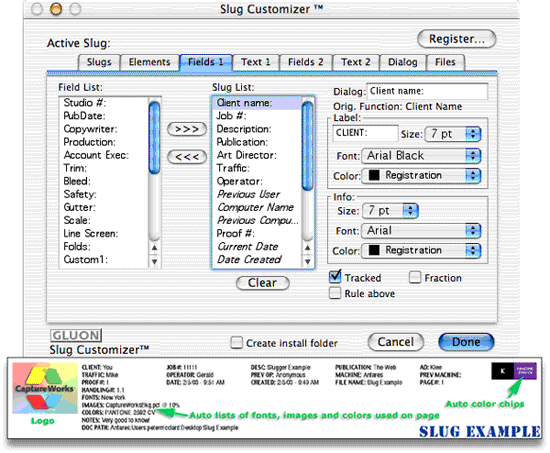Click the GLUON logo

(x=76, y=335)
